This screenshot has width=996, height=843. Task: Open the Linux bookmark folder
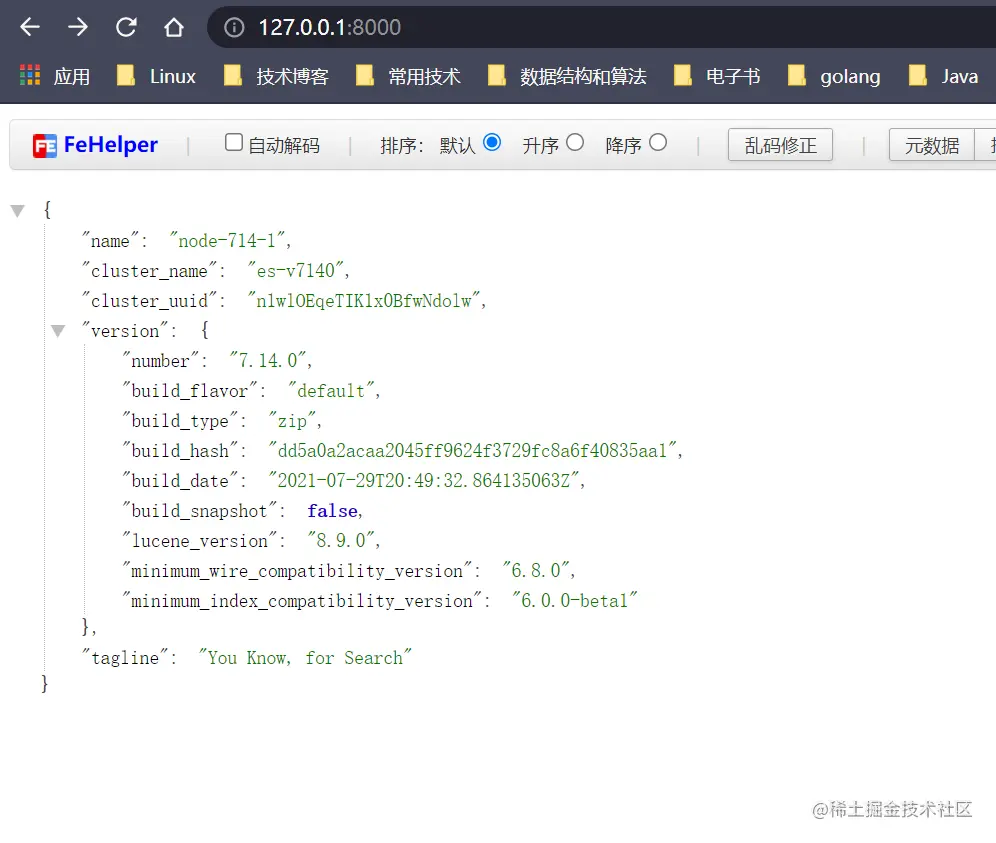[156, 76]
